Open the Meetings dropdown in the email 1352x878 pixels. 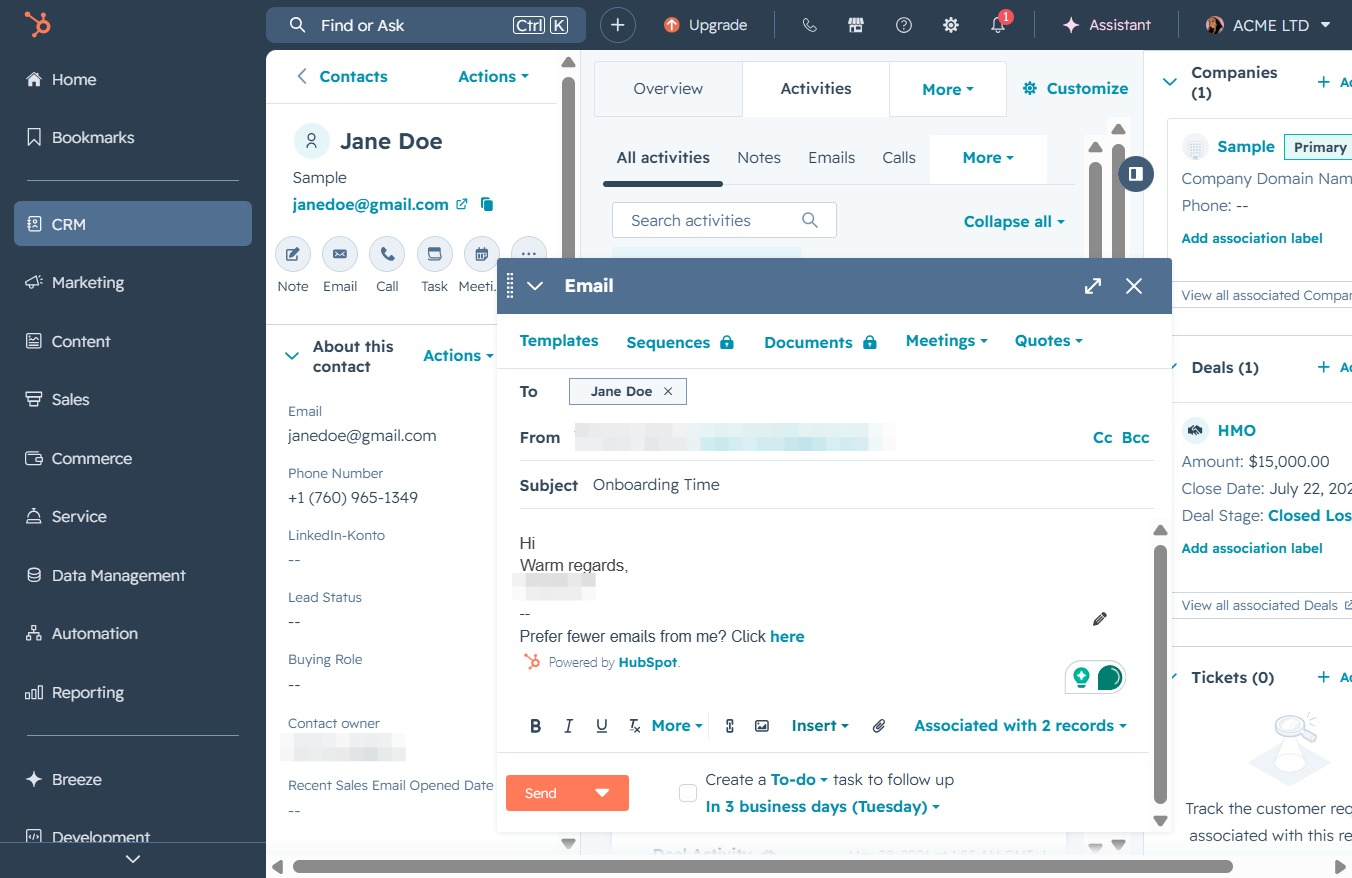[946, 341]
